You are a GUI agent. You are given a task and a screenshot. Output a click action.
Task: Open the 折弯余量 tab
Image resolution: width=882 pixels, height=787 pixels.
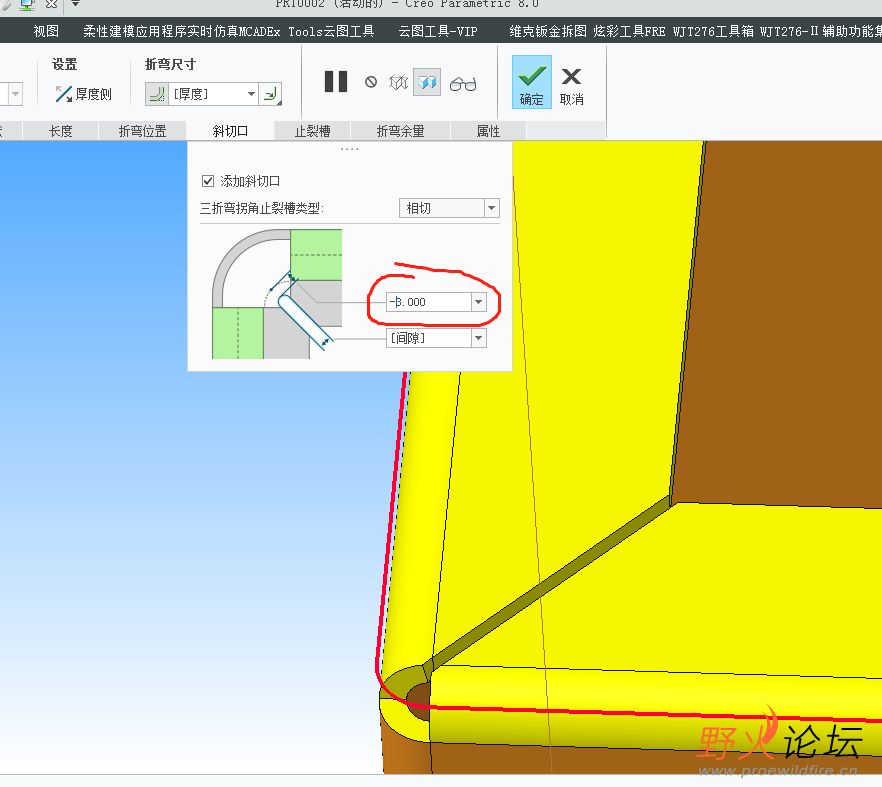tap(400, 131)
